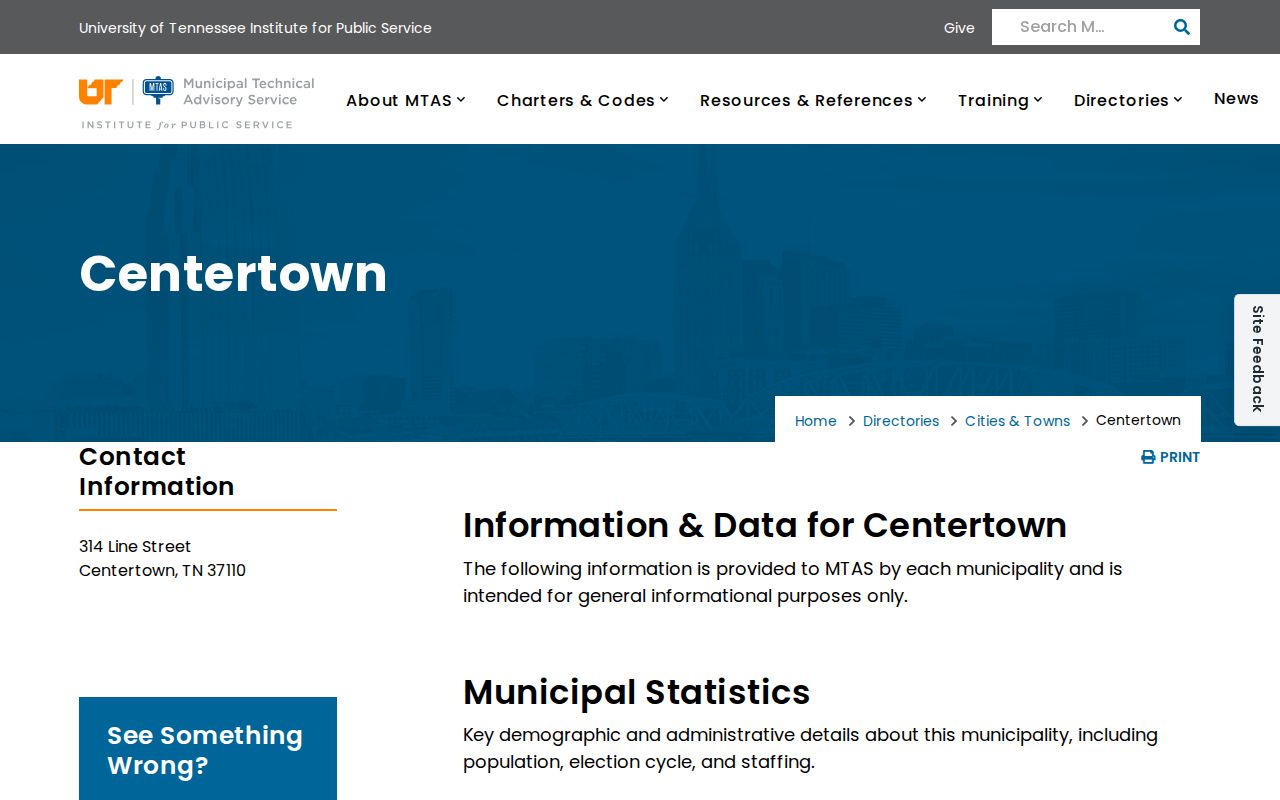Open University of Tennessee Institute for Public Service link

255,28
